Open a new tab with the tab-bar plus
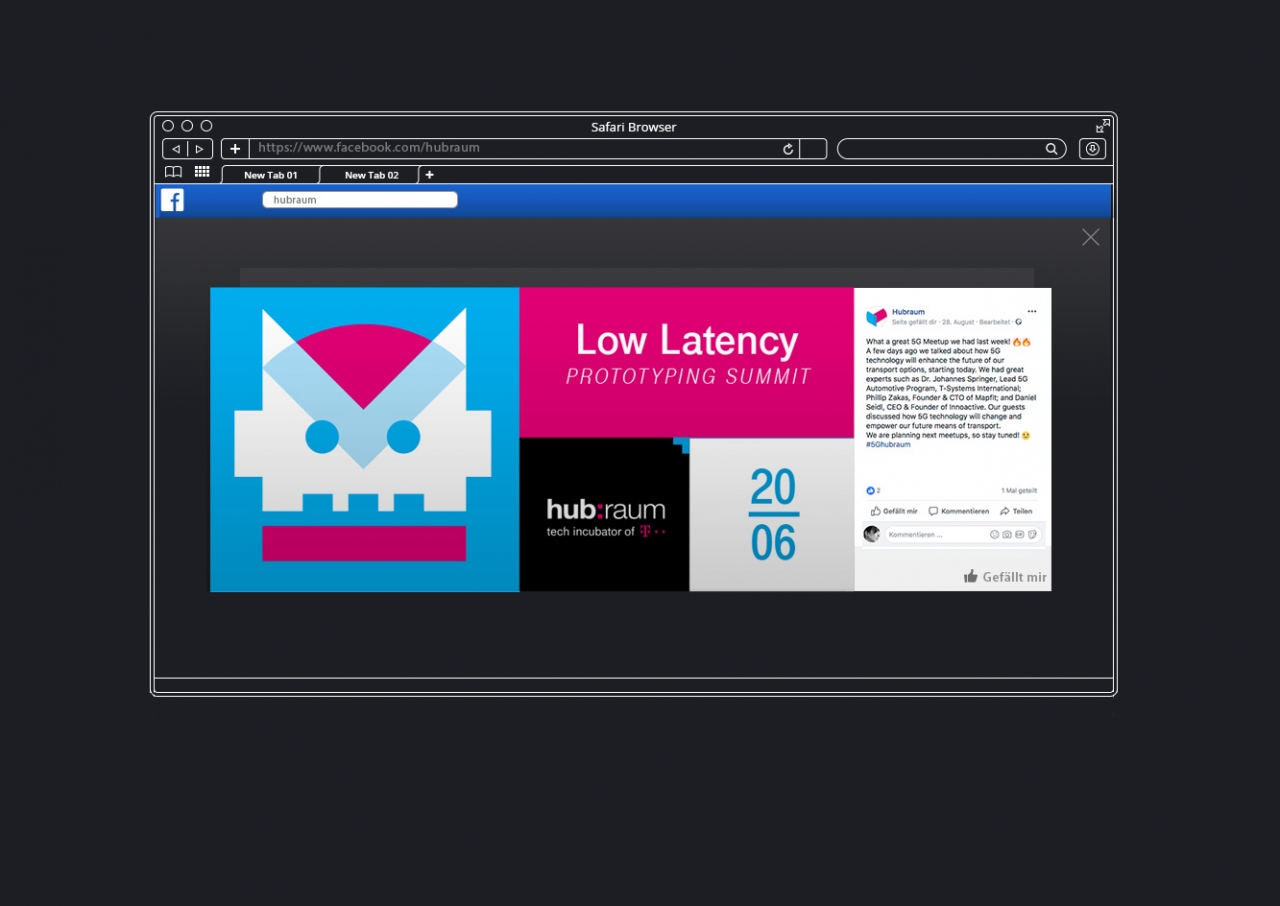Image resolution: width=1280 pixels, height=906 pixels. pyautogui.click(x=430, y=175)
